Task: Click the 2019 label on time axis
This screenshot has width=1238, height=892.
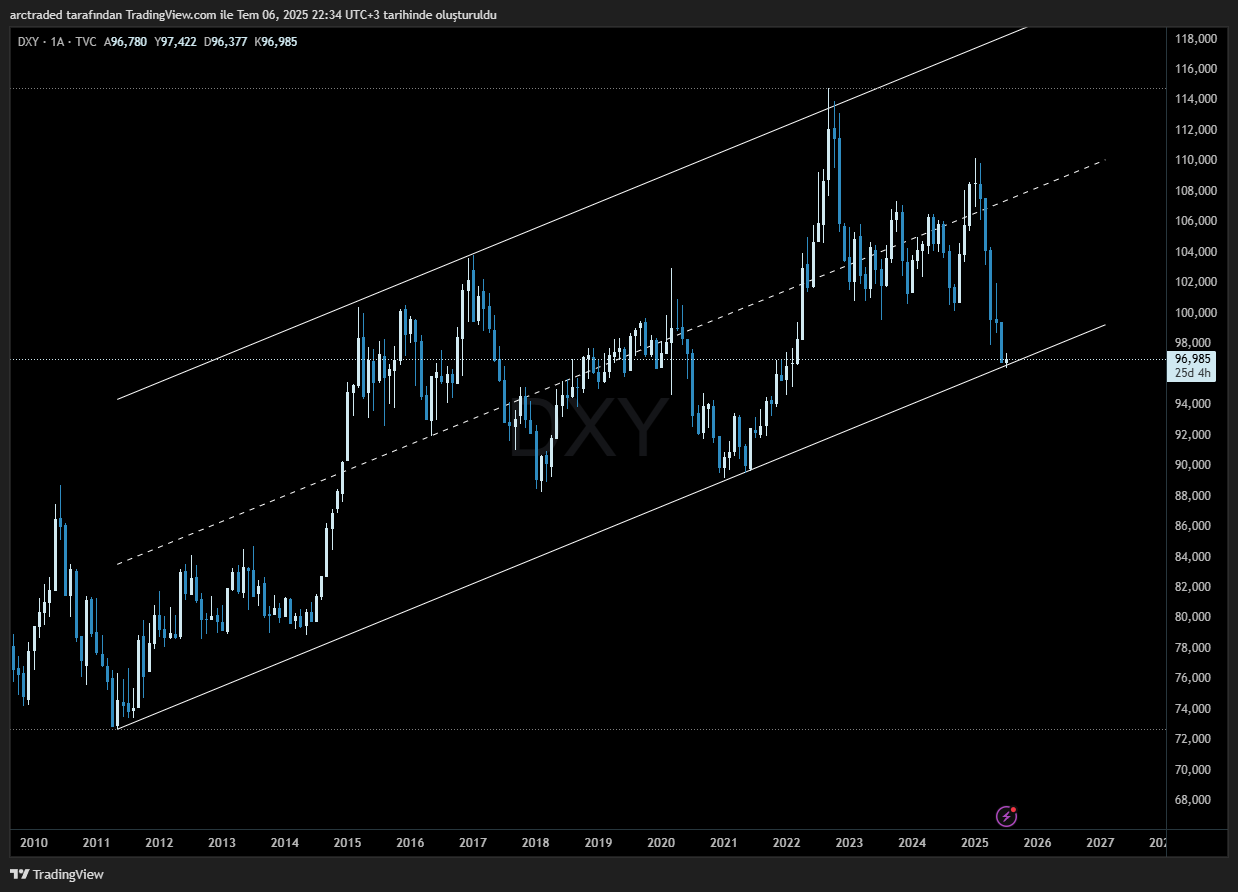Action: click(598, 843)
